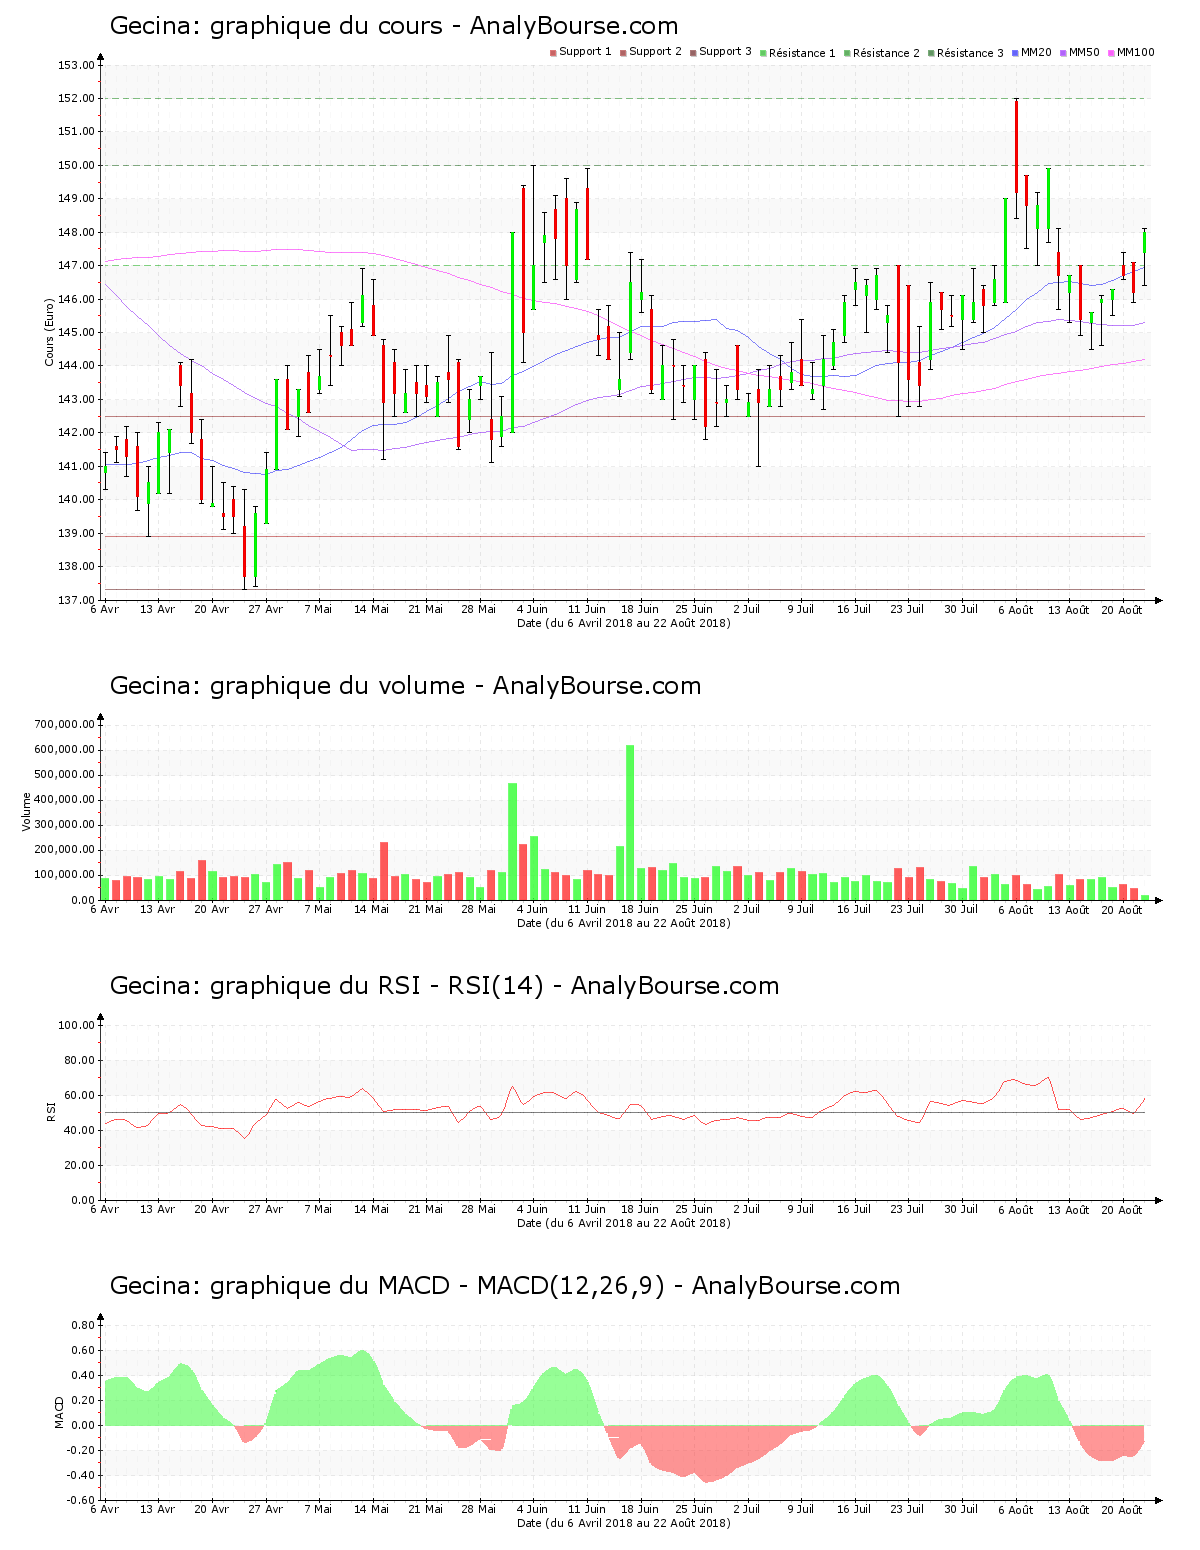The height and width of the screenshot is (1550, 1200).
Task: Click '20 Août' date on MACD chart
Action: point(1122,1510)
